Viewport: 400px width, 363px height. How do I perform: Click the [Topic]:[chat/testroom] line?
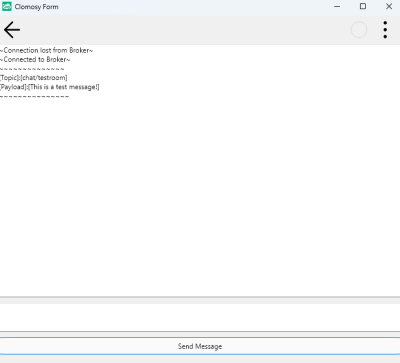[x=33, y=78]
